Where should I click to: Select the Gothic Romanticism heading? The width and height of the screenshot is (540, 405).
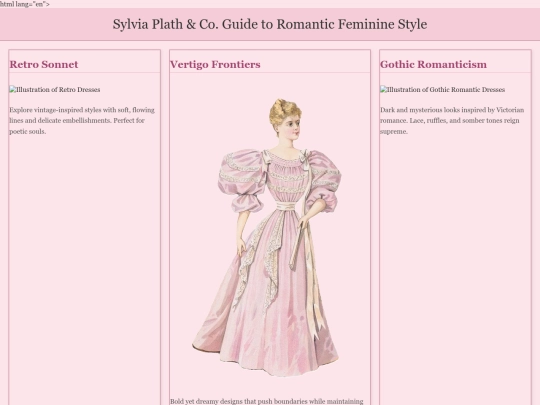(x=433, y=64)
